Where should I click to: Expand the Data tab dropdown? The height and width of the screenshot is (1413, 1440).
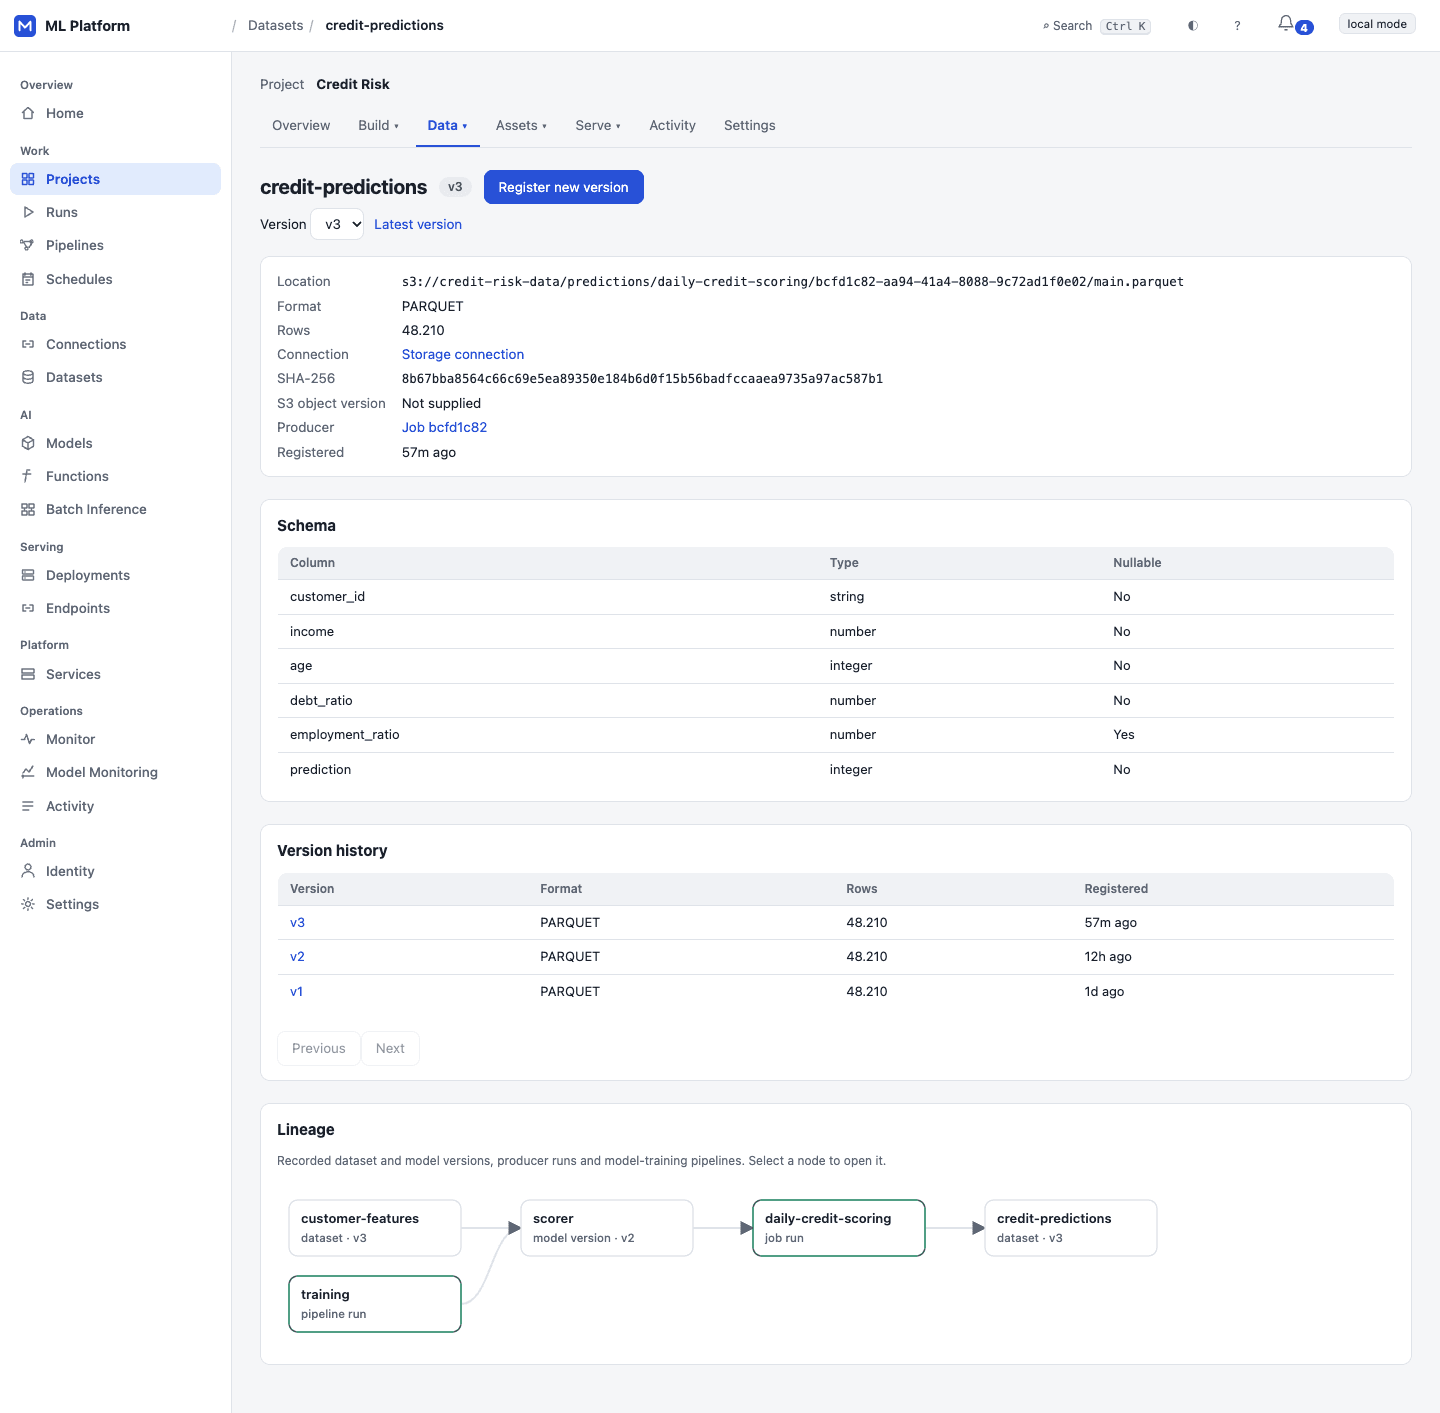pos(448,125)
